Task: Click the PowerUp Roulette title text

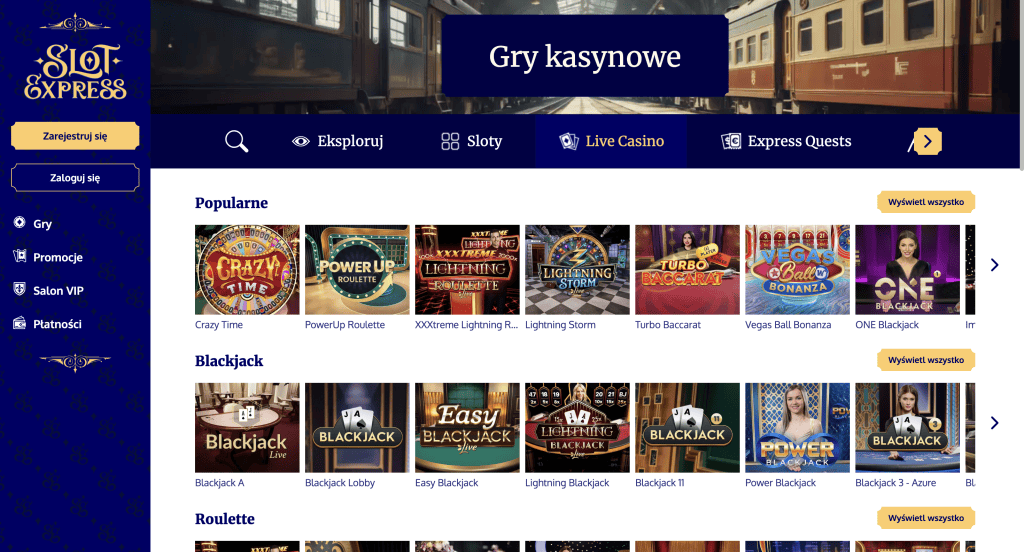Action: 345,325
